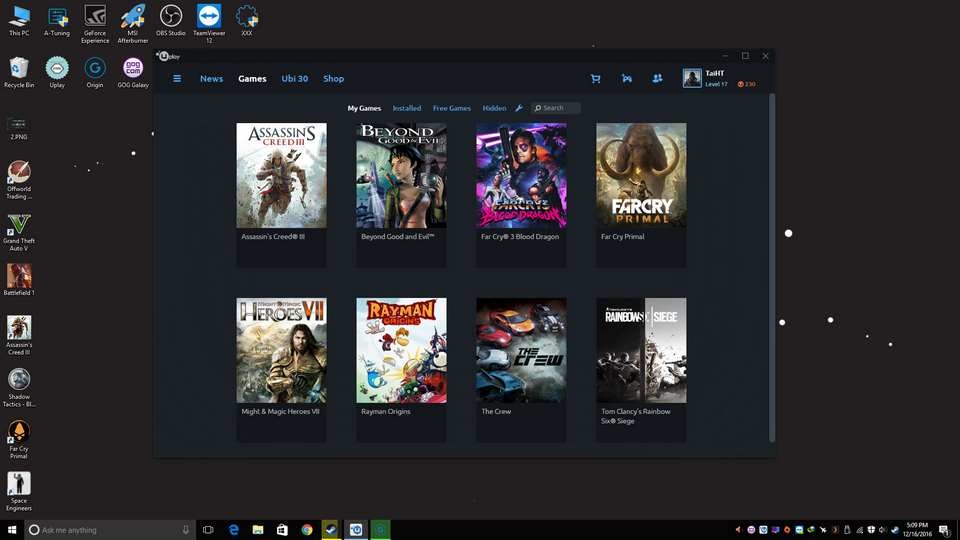Select the Origin desktop shortcut
960x540 pixels.
(x=95, y=73)
